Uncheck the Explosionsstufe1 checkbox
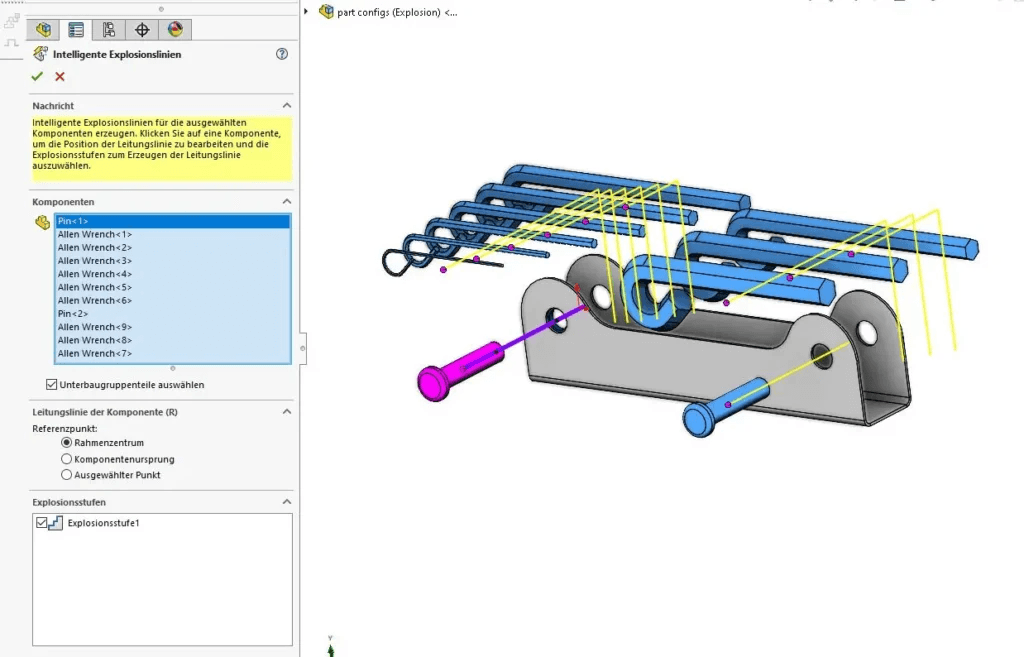1024x657 pixels. point(41,522)
